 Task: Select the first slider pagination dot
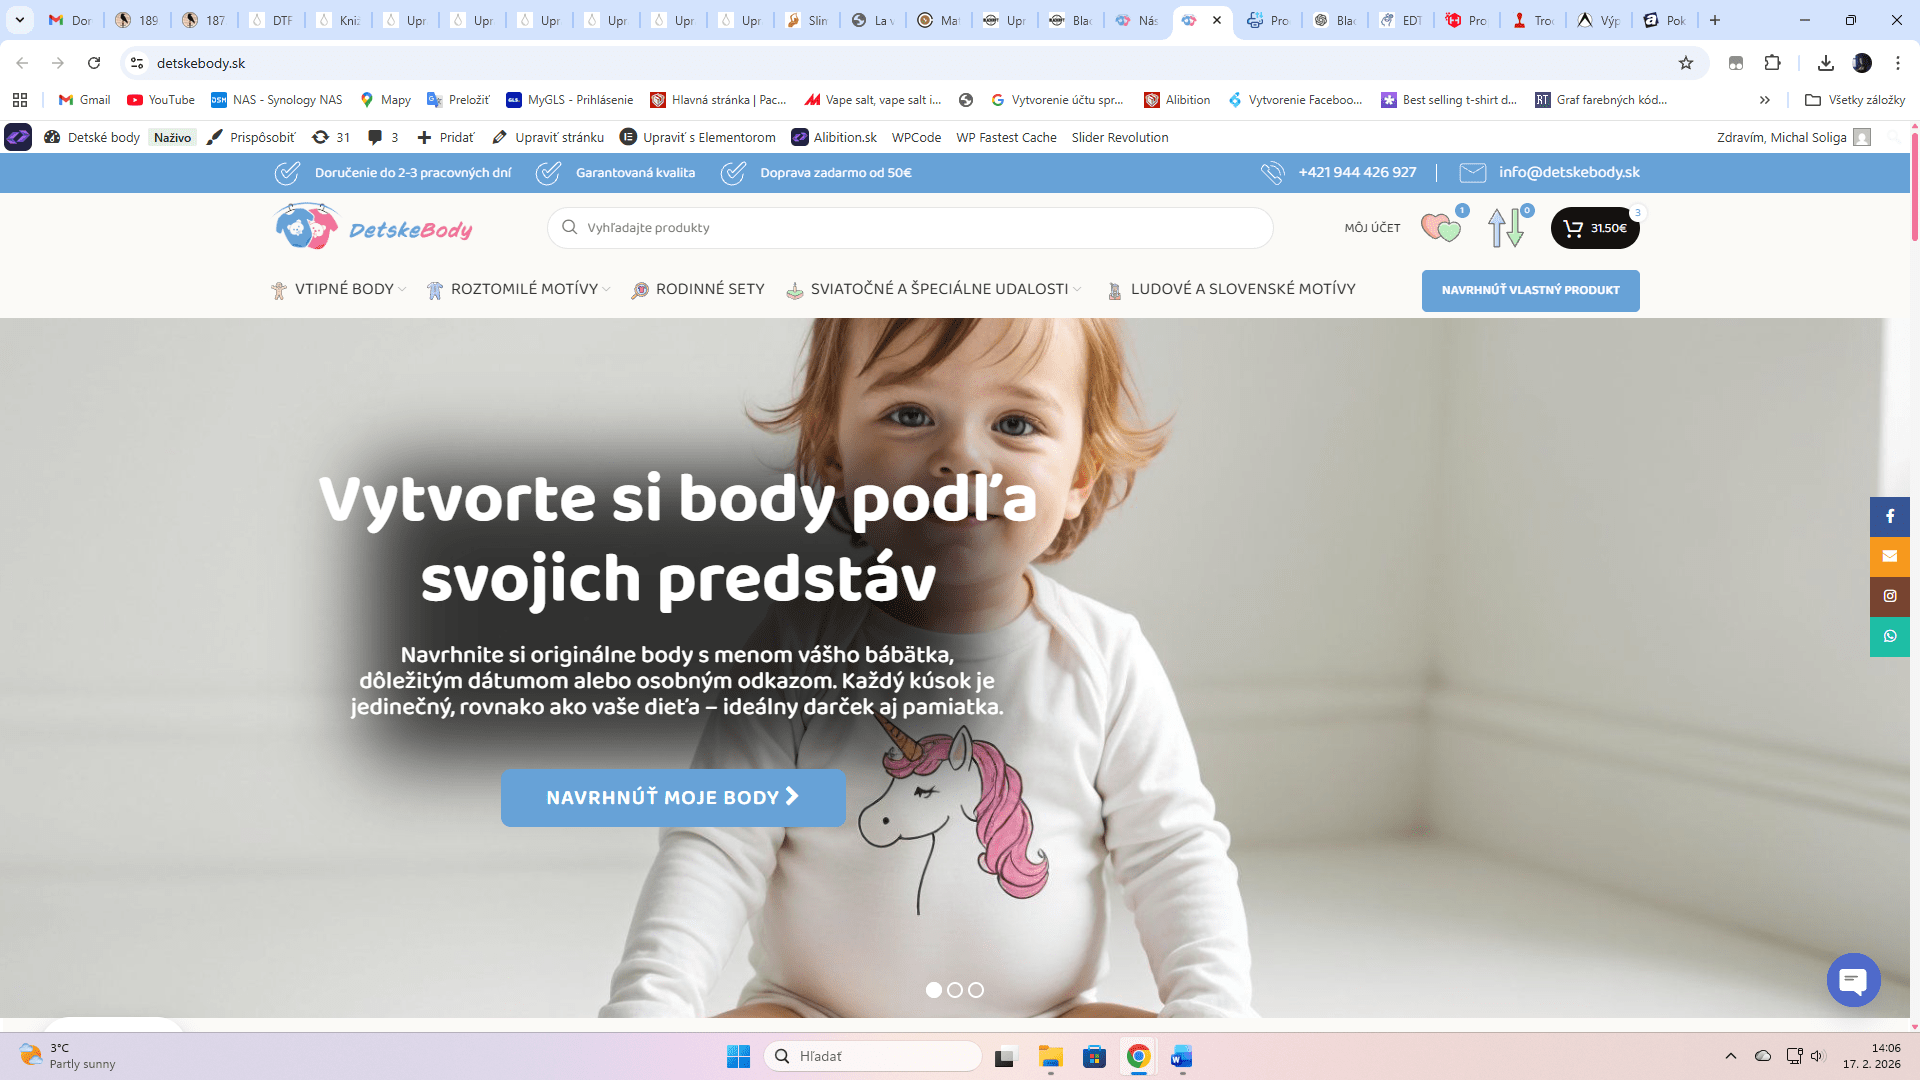pos(933,990)
